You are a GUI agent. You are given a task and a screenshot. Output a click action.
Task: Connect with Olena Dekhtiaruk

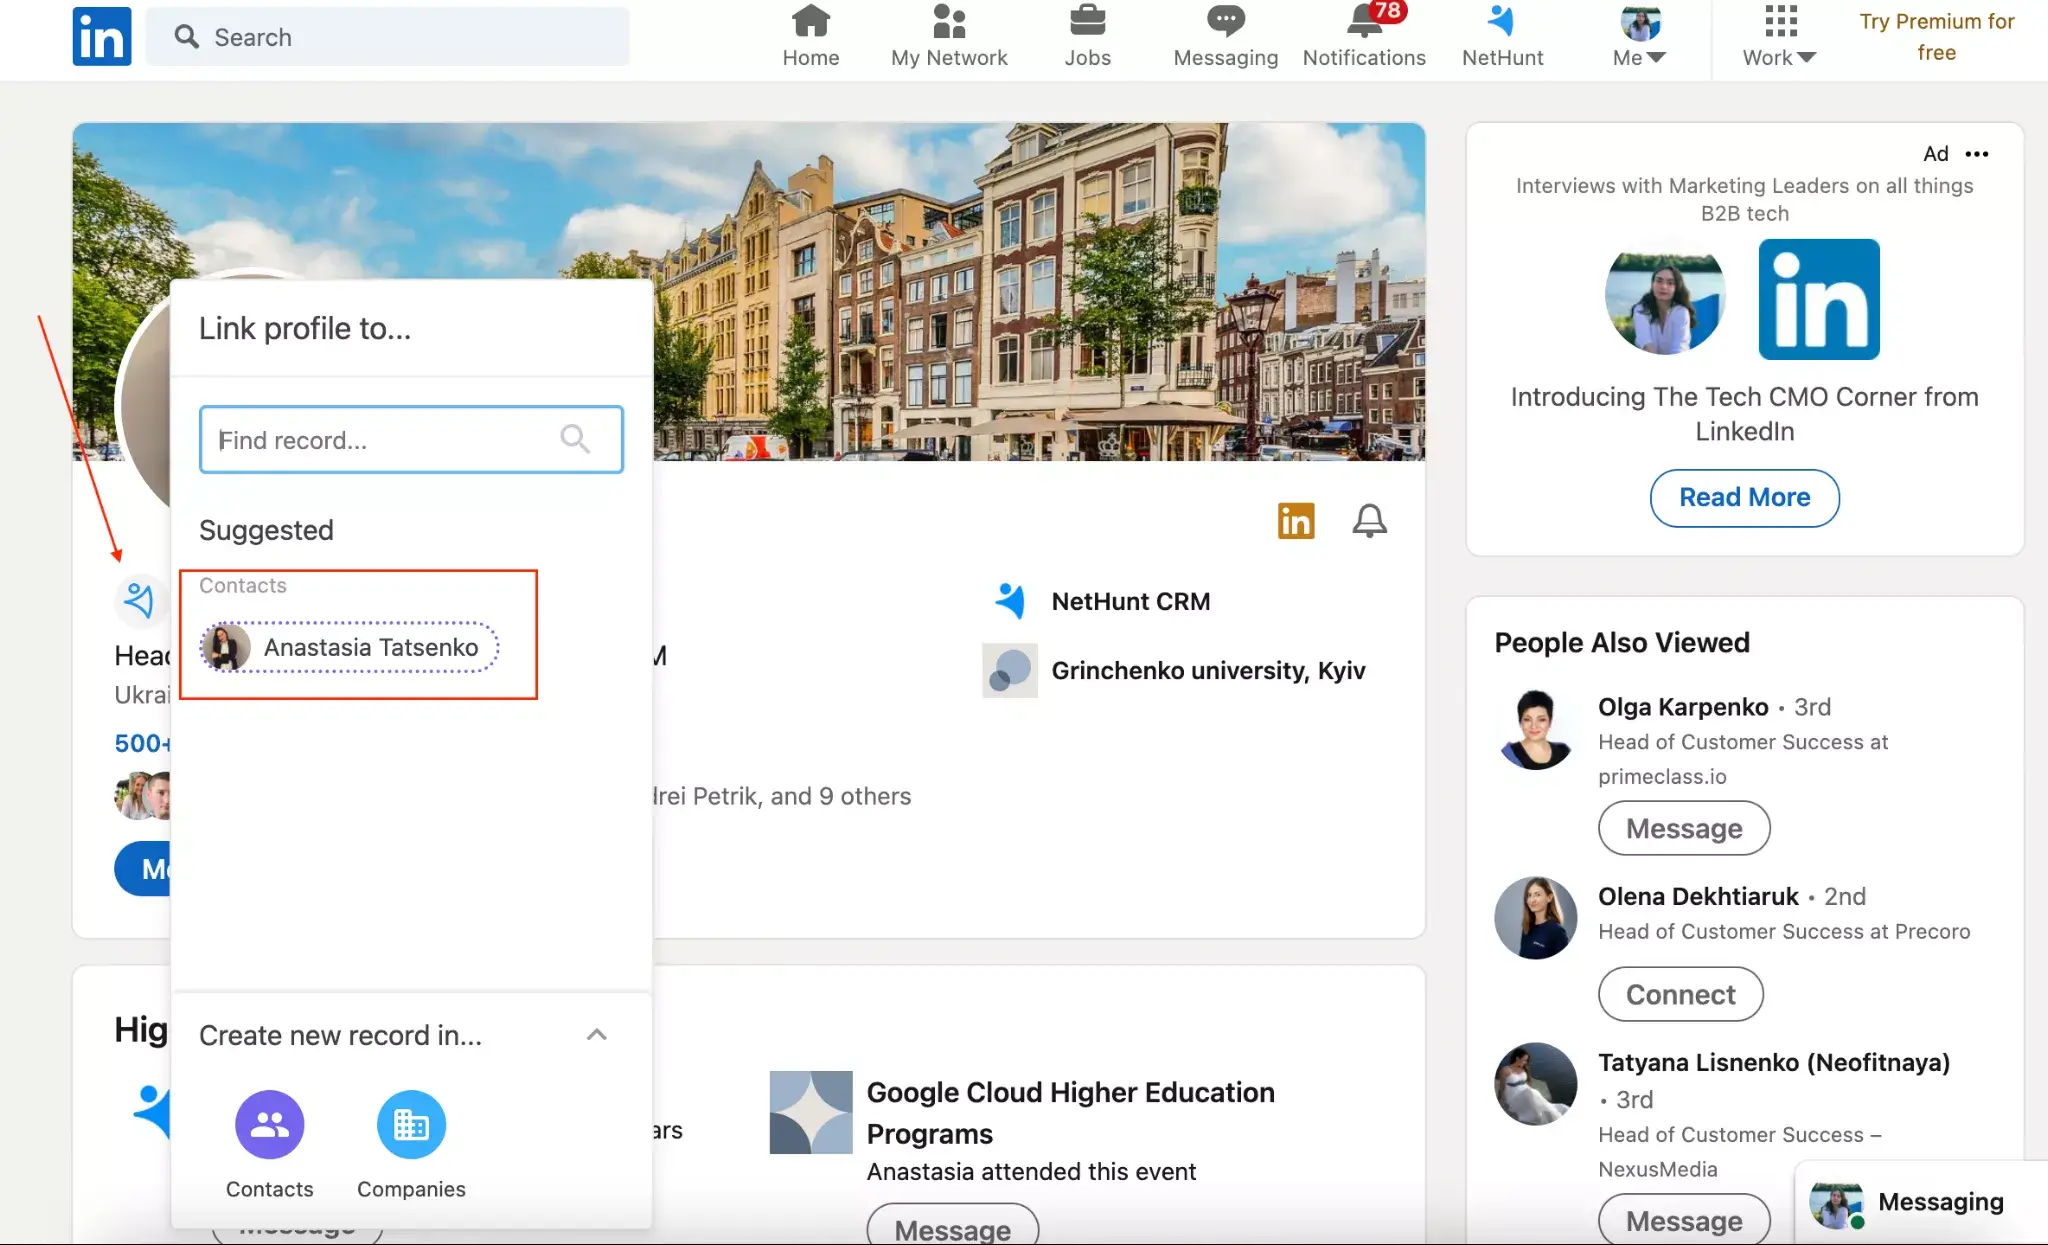(x=1680, y=994)
